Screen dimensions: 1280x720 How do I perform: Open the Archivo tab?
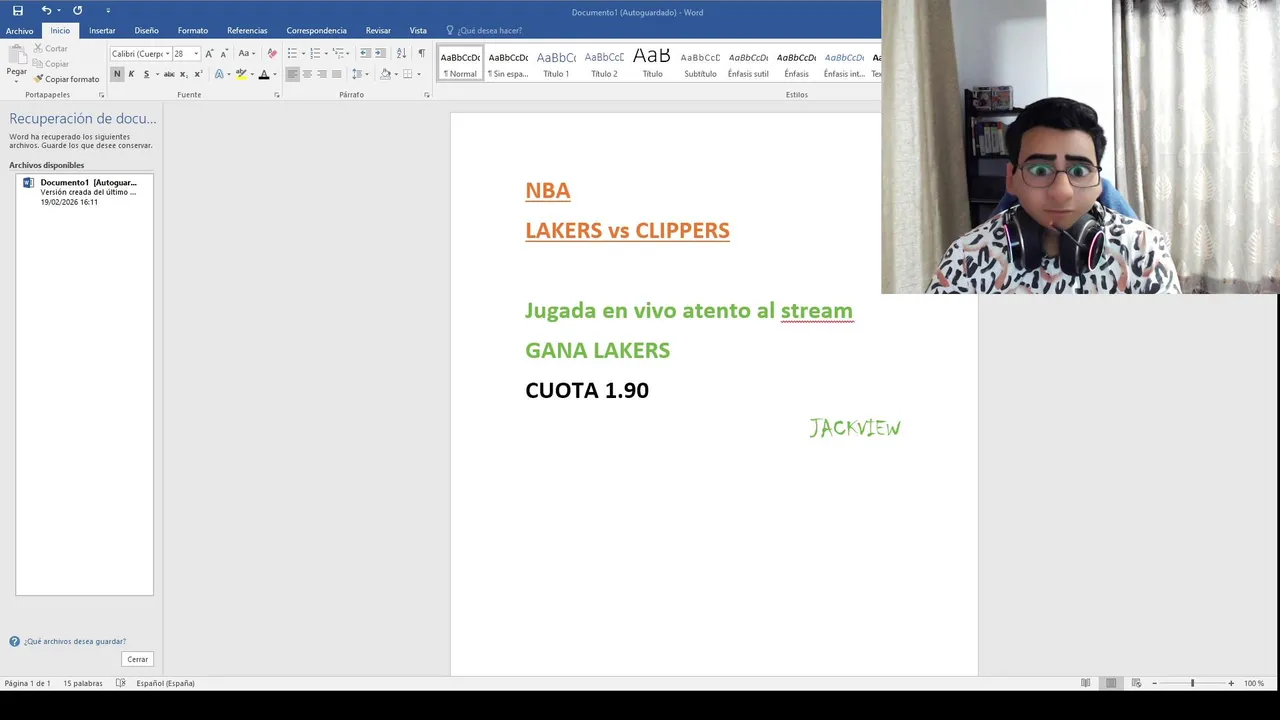19,31
